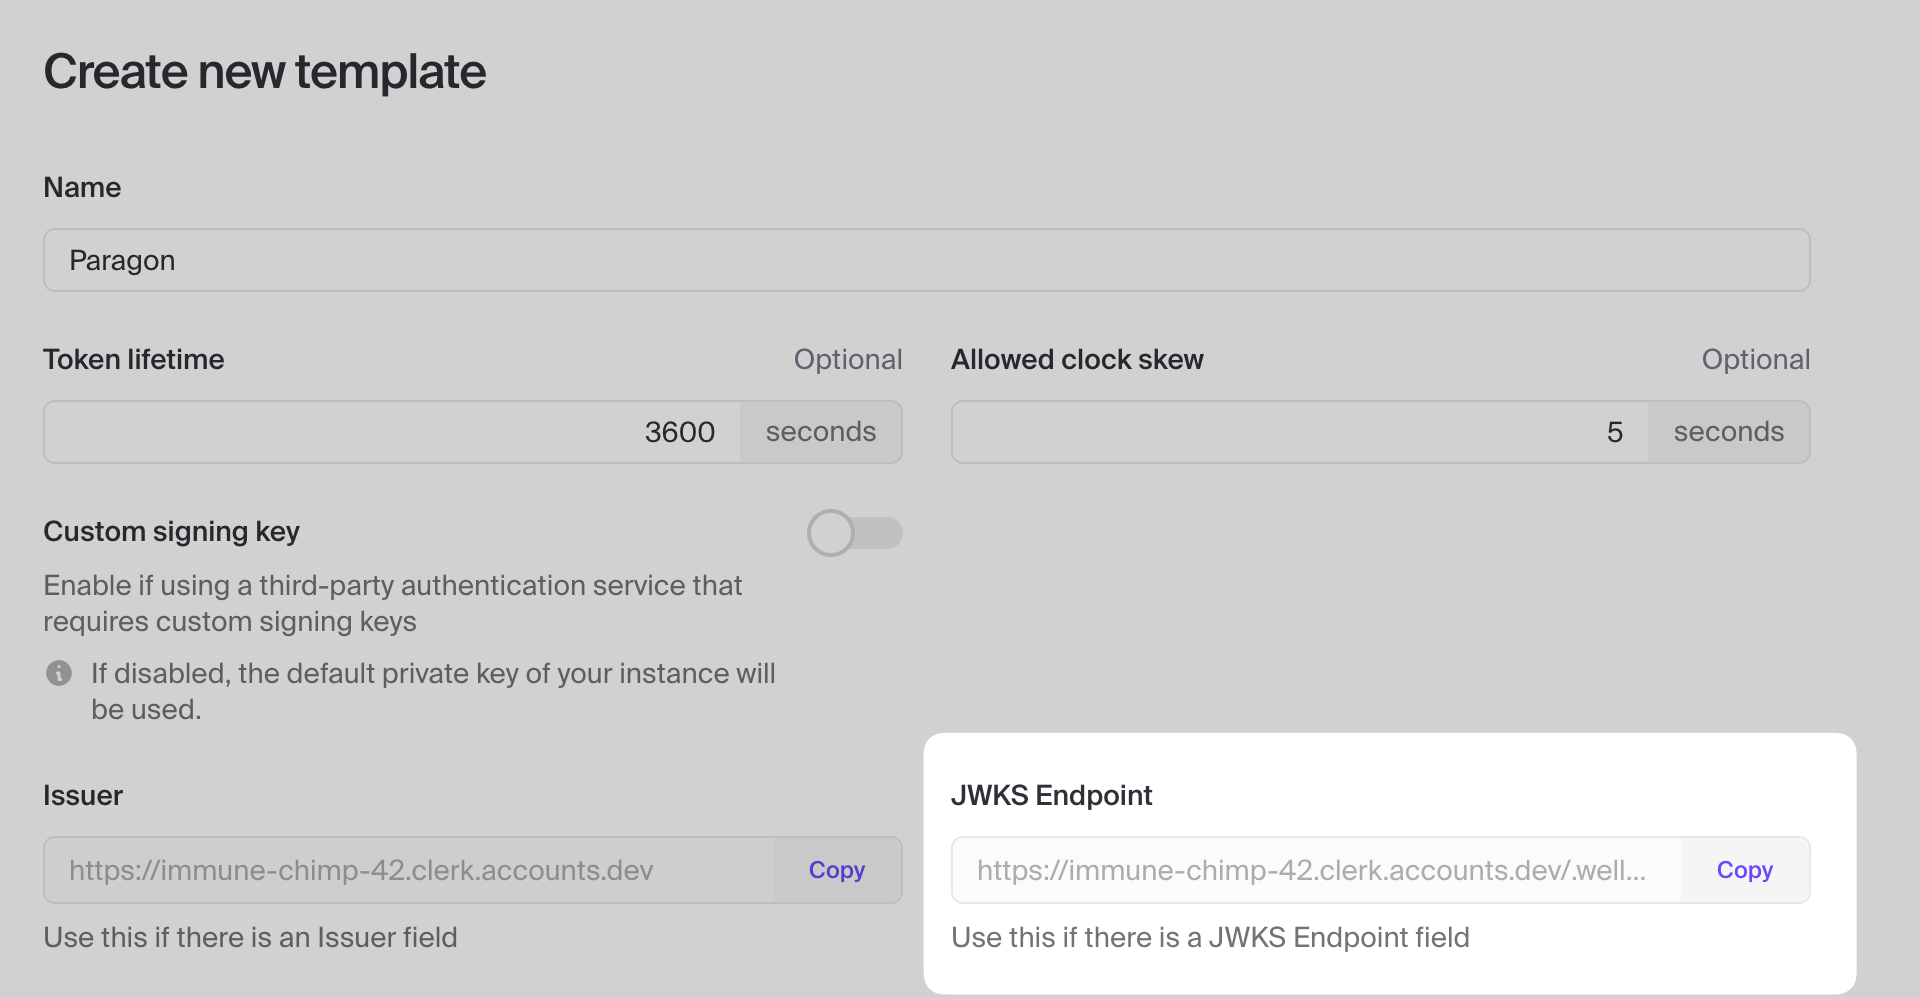Image resolution: width=1920 pixels, height=998 pixels.
Task: Copy the Issuer URL
Action: [836, 870]
